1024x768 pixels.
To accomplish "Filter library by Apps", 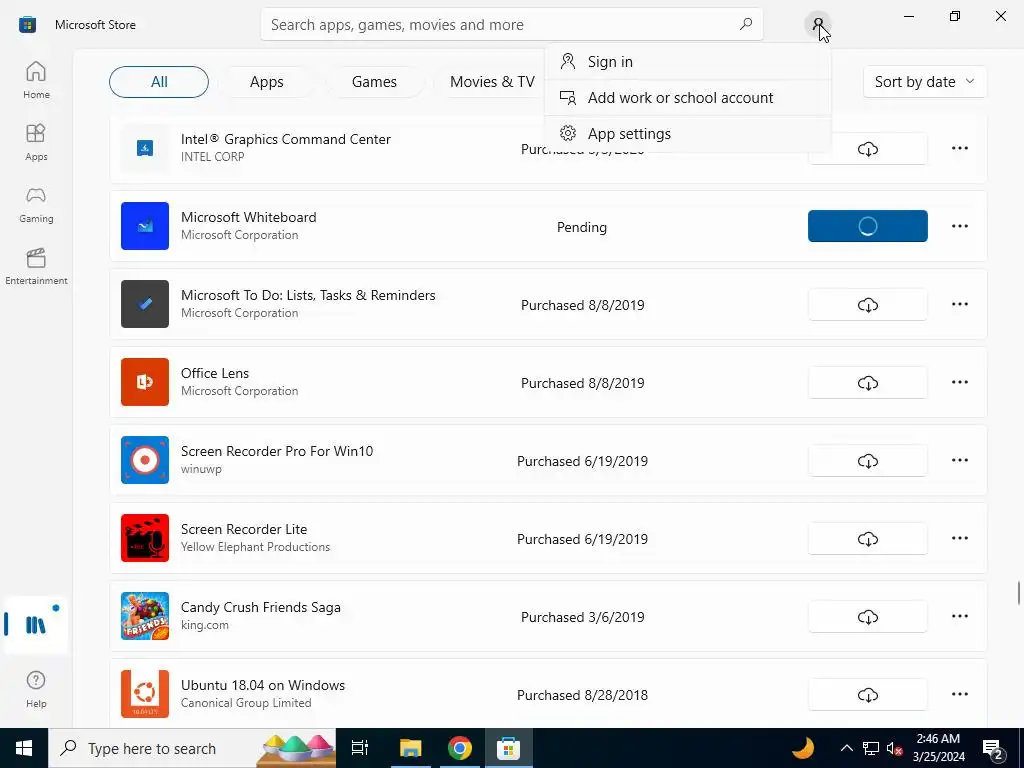I will coord(266,82).
